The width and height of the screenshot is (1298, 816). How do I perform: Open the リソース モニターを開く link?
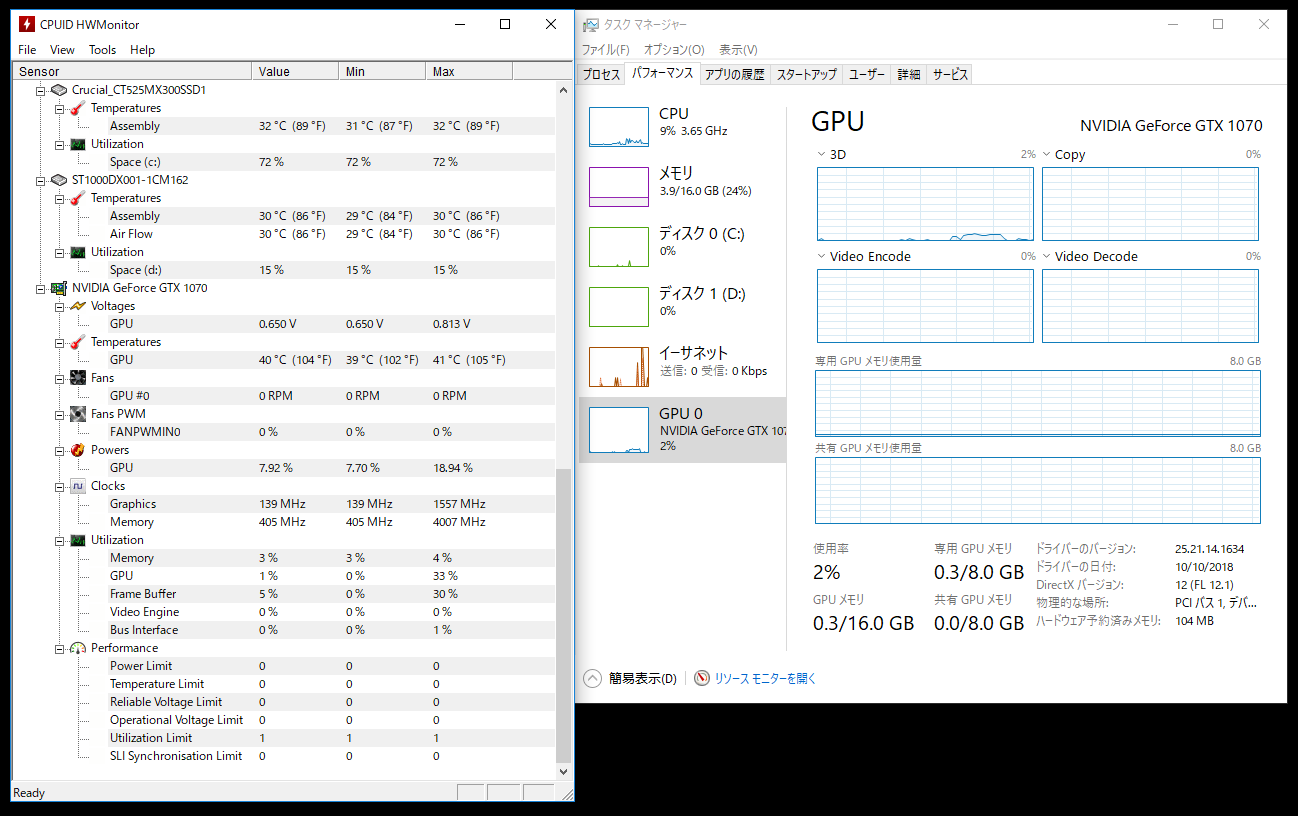(x=765, y=678)
